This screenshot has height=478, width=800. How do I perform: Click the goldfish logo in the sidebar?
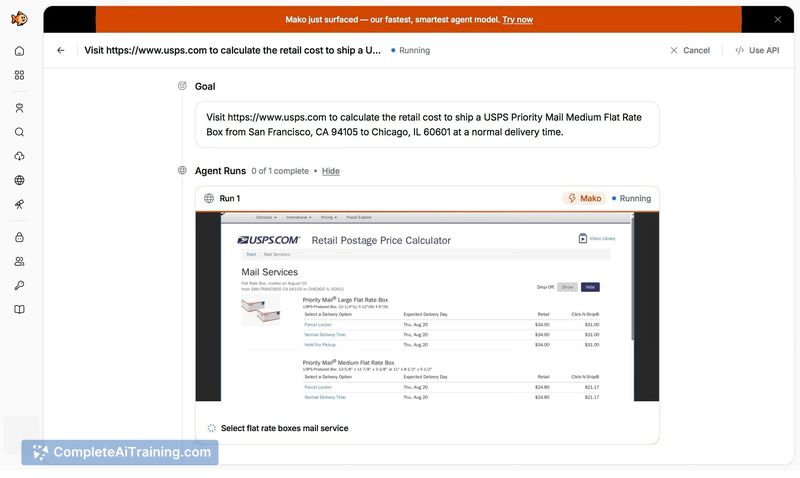pyautogui.click(x=19, y=19)
